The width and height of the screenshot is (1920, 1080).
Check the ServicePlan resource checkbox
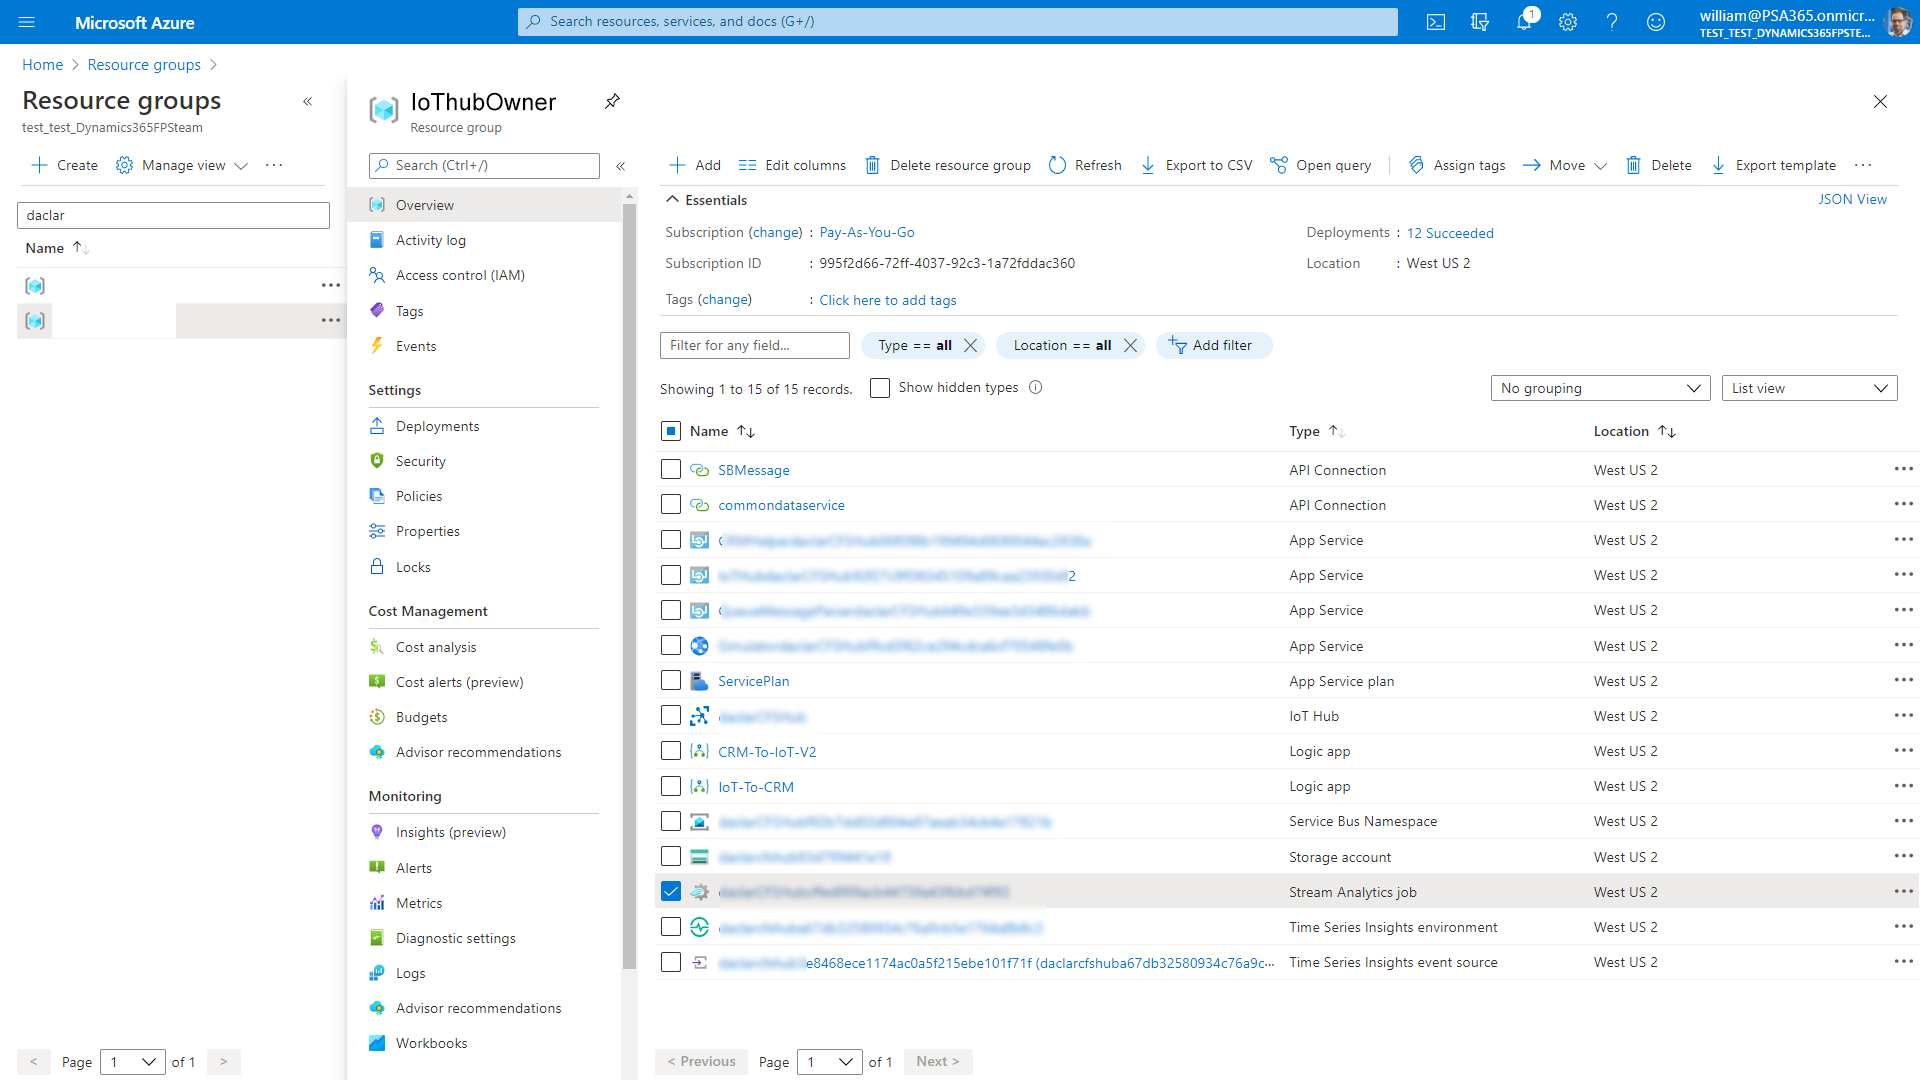point(671,680)
